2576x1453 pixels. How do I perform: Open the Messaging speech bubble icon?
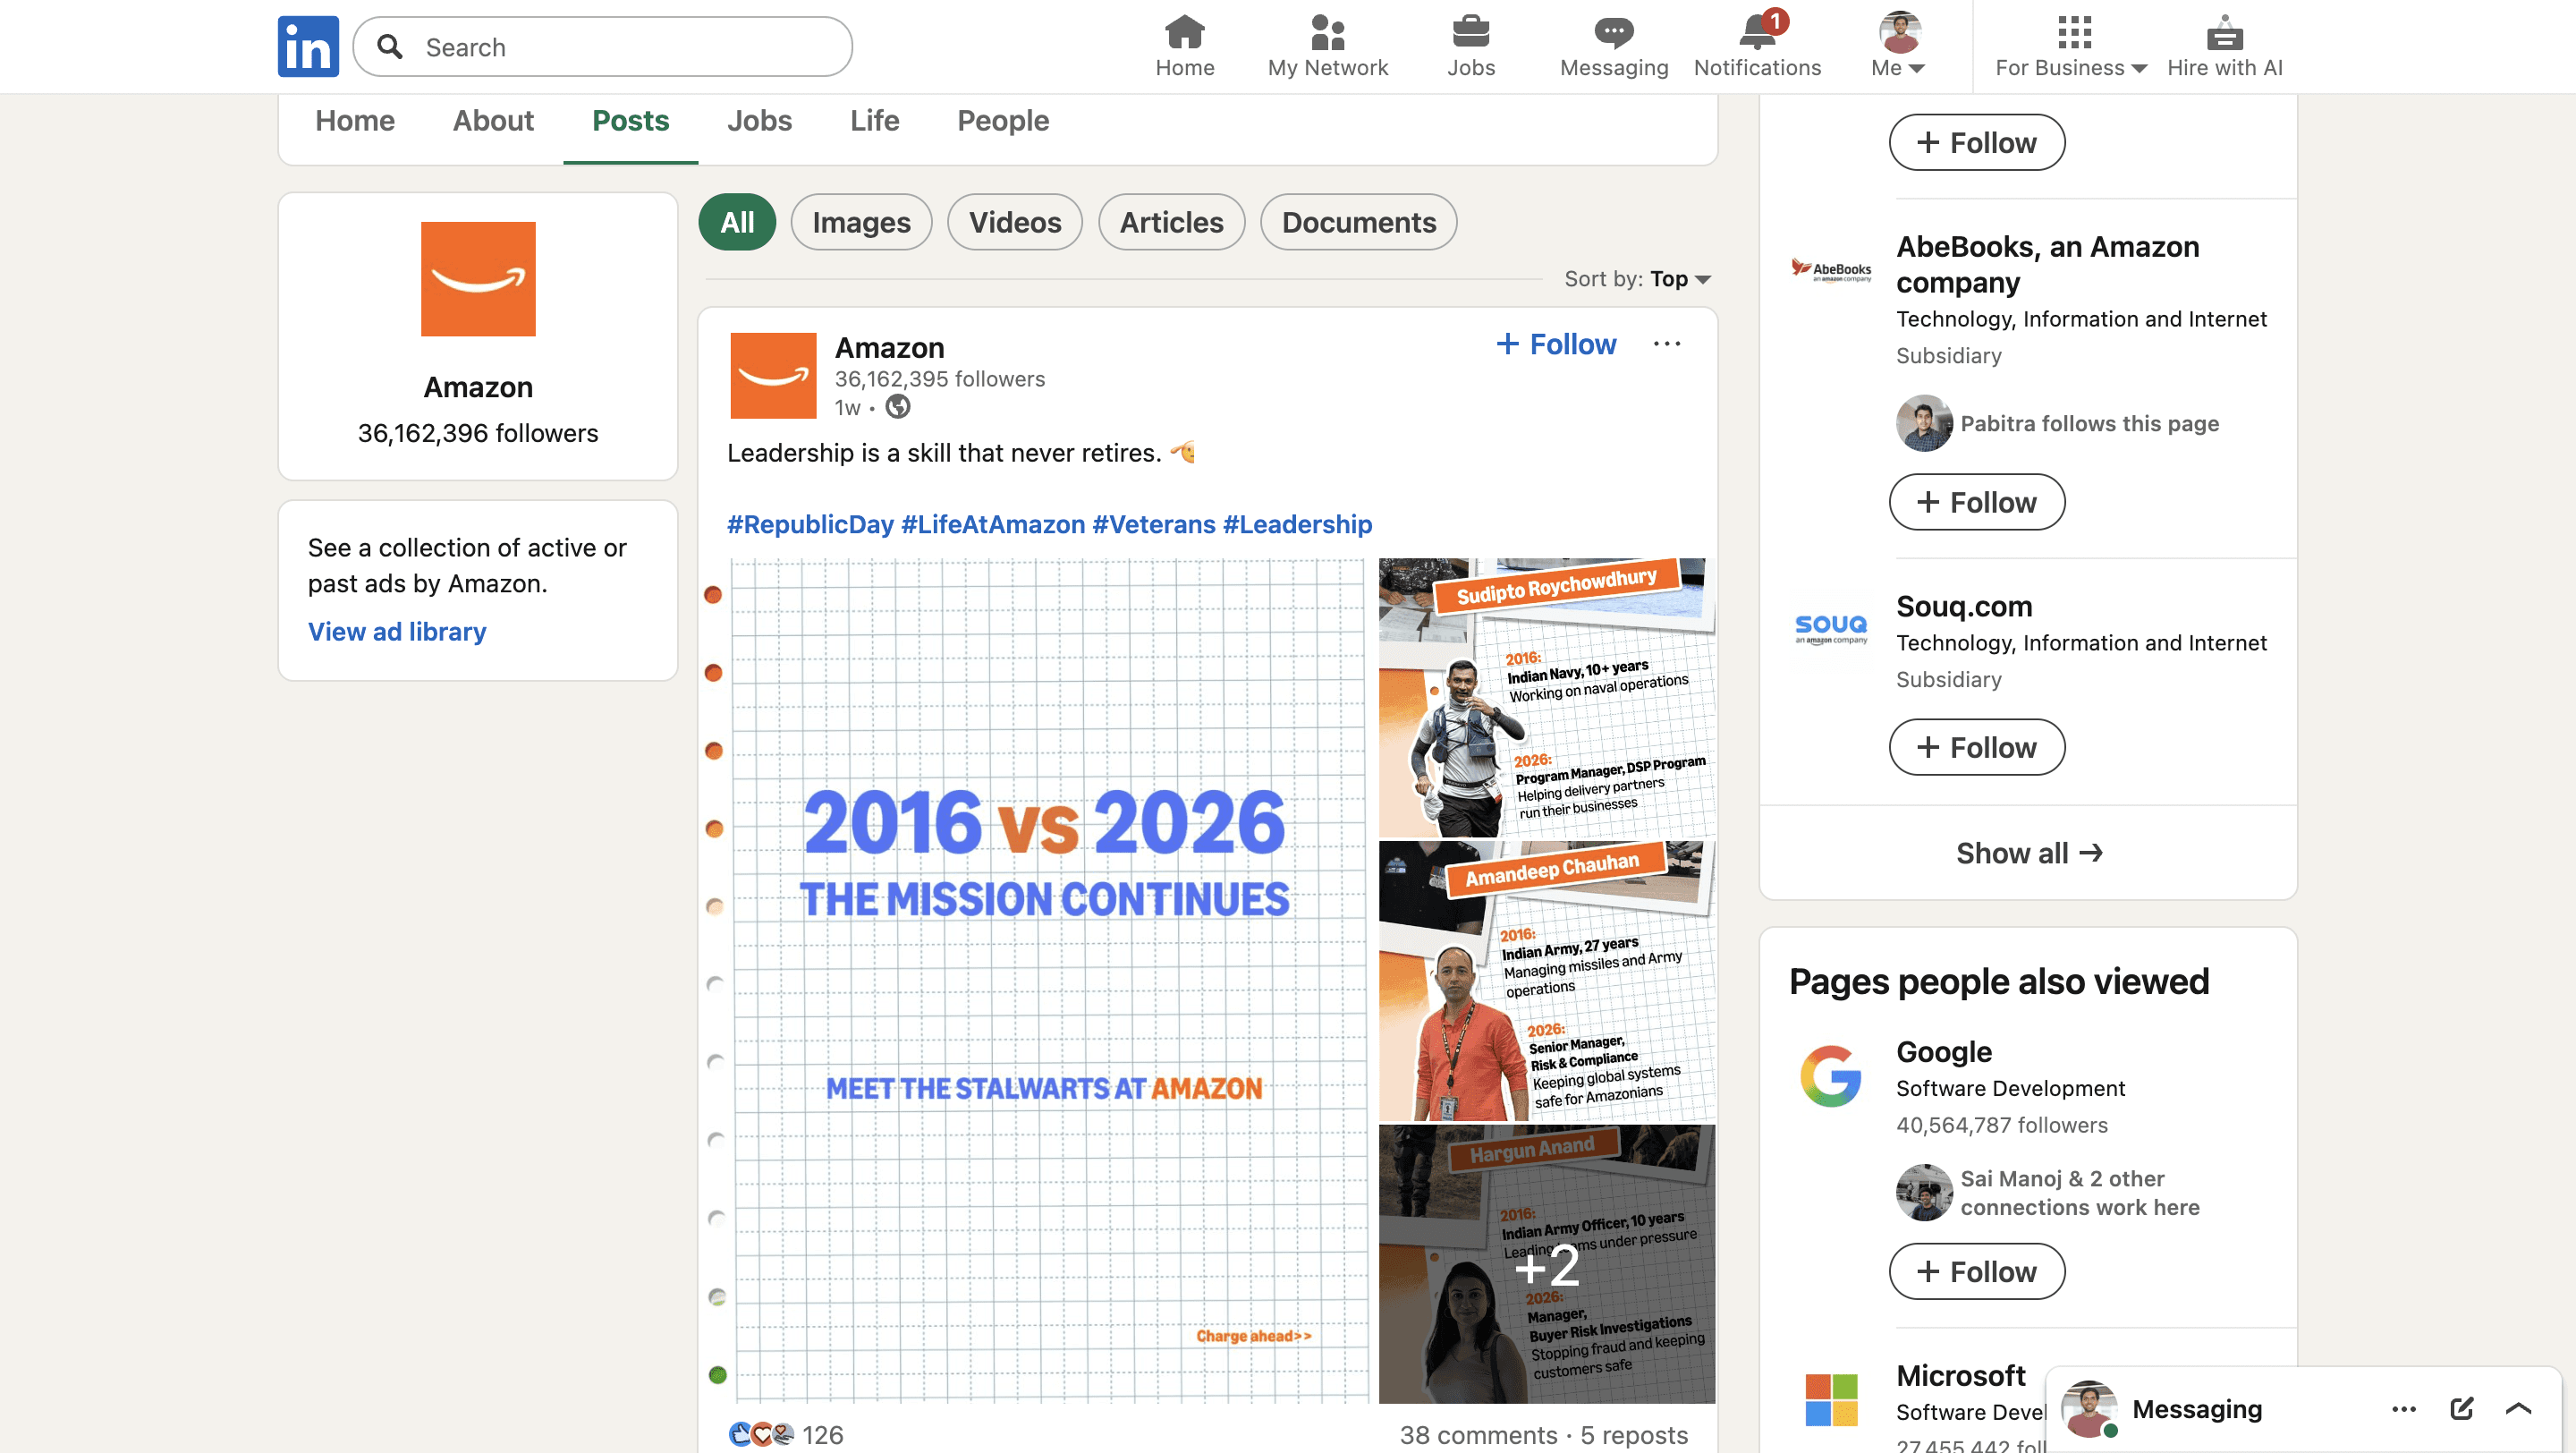[x=1613, y=32]
